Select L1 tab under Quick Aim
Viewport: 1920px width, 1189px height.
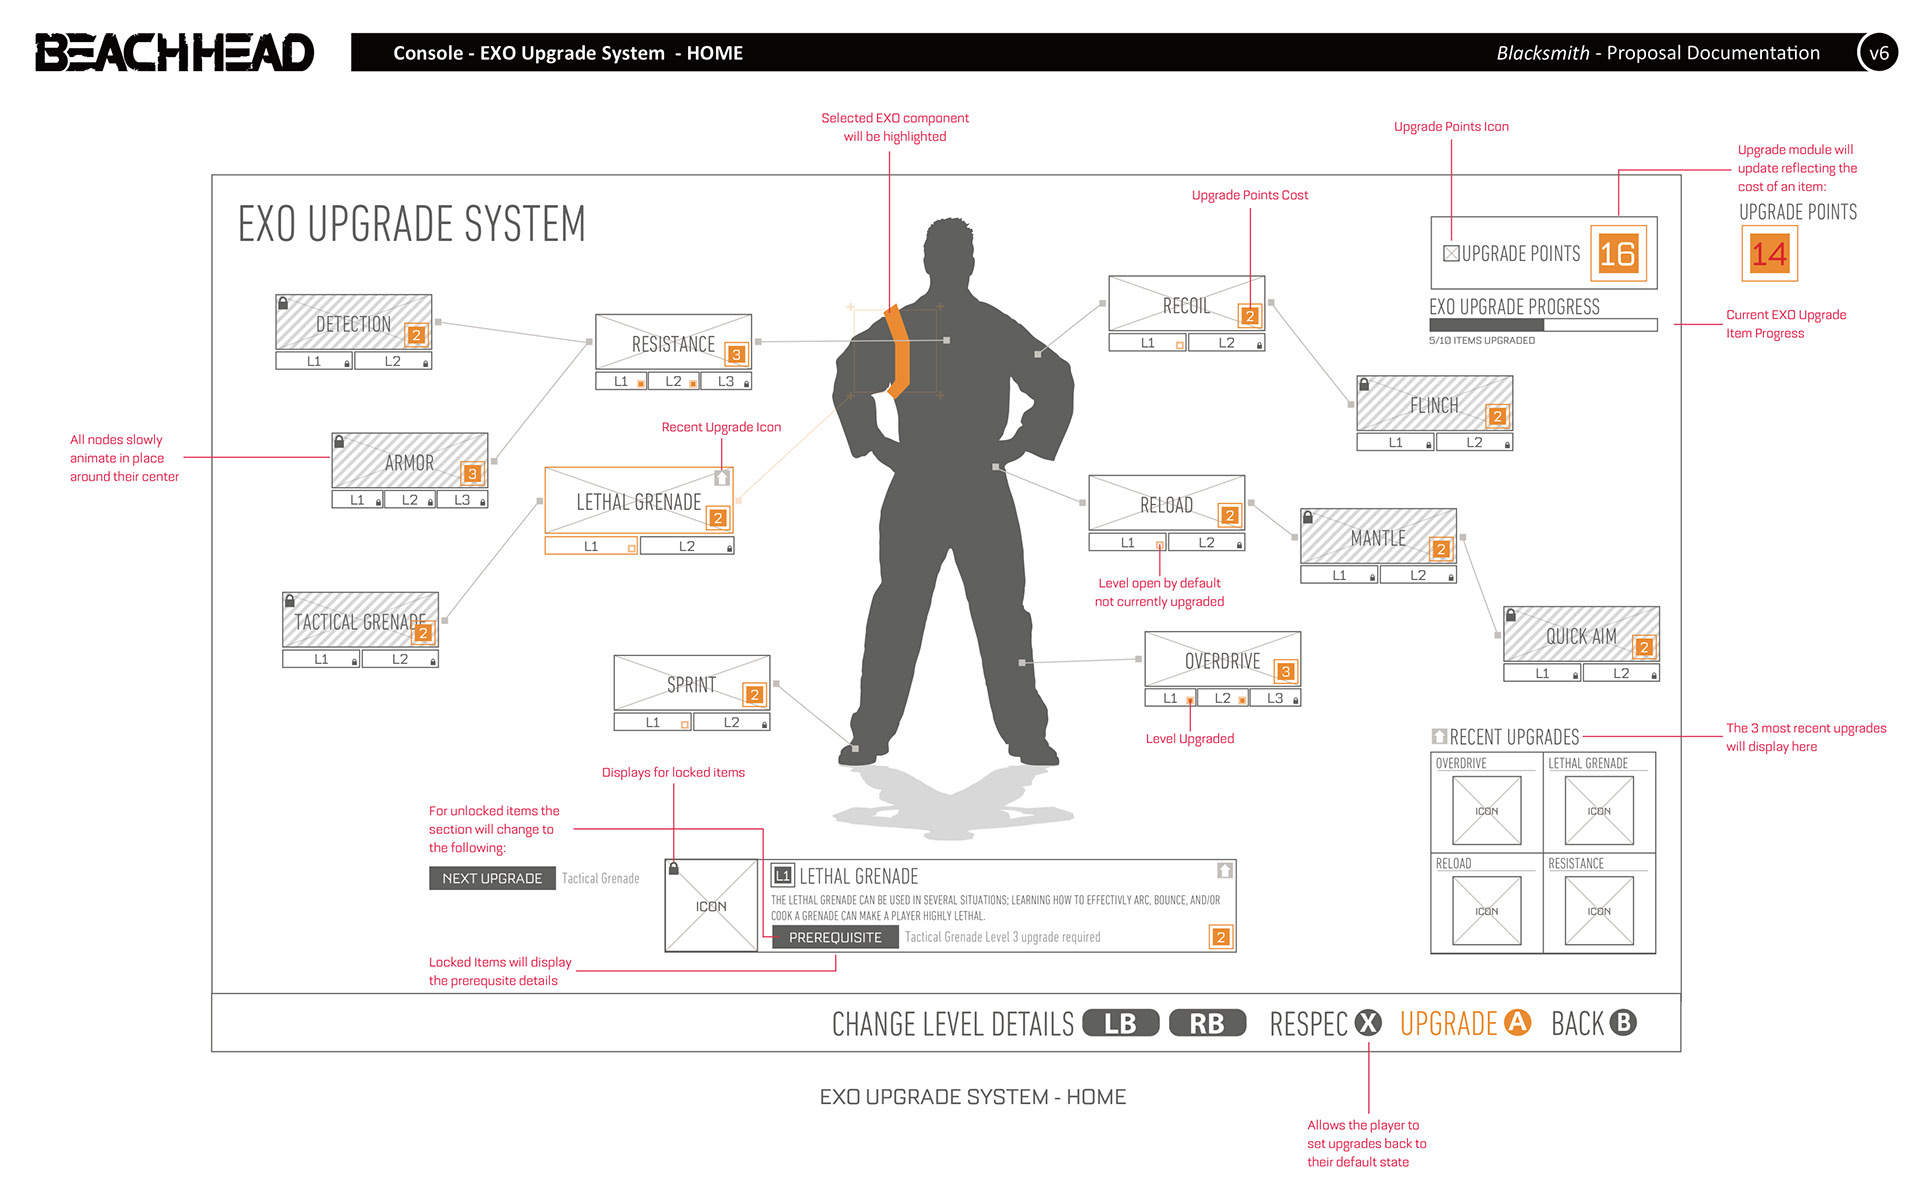tap(1542, 673)
